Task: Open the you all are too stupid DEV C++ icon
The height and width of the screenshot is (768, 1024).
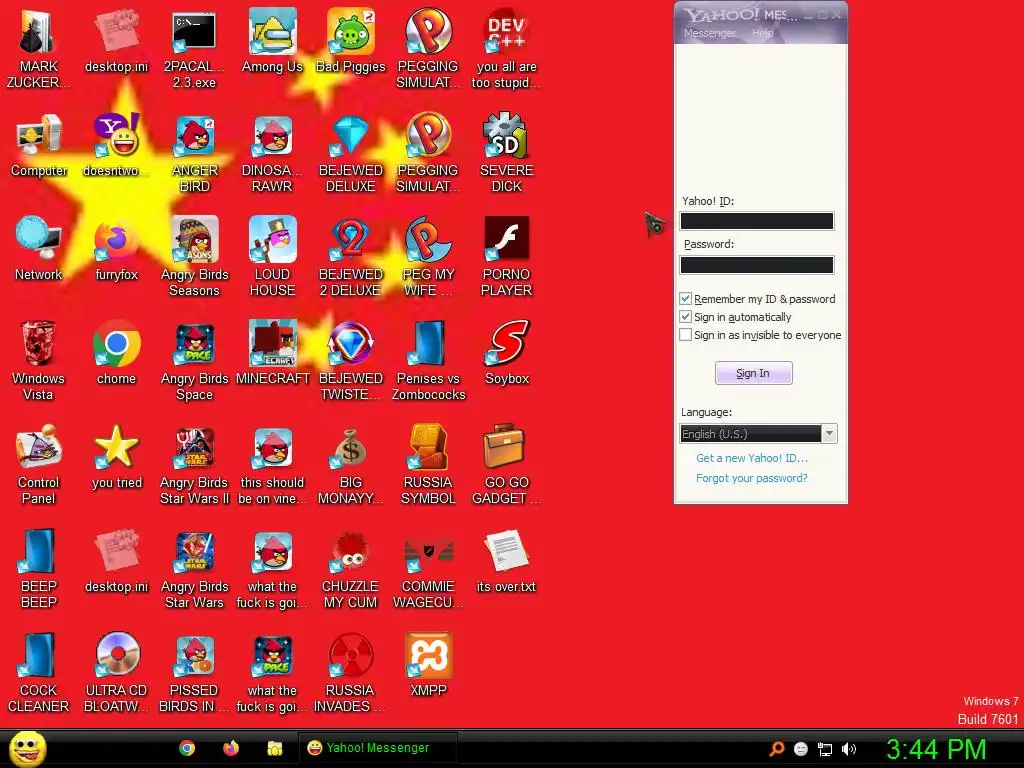Action: point(507,49)
